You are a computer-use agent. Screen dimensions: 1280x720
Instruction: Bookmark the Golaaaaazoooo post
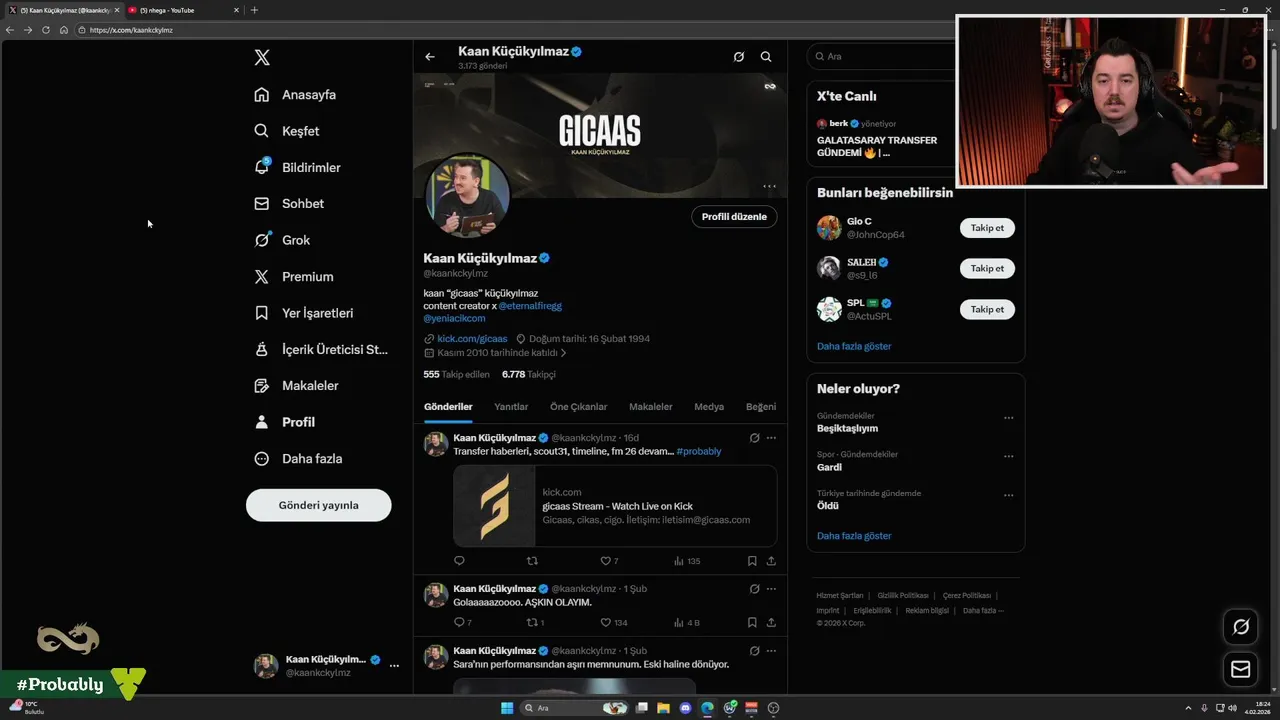coord(752,622)
